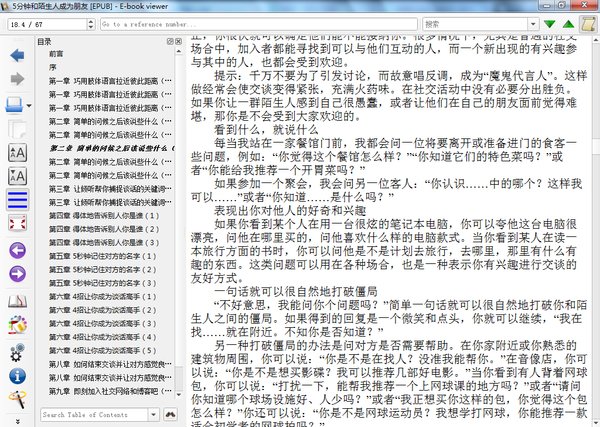Select the bold italic 第二章 current entry
The height and width of the screenshot is (427, 600).
pyautogui.click(x=111, y=148)
